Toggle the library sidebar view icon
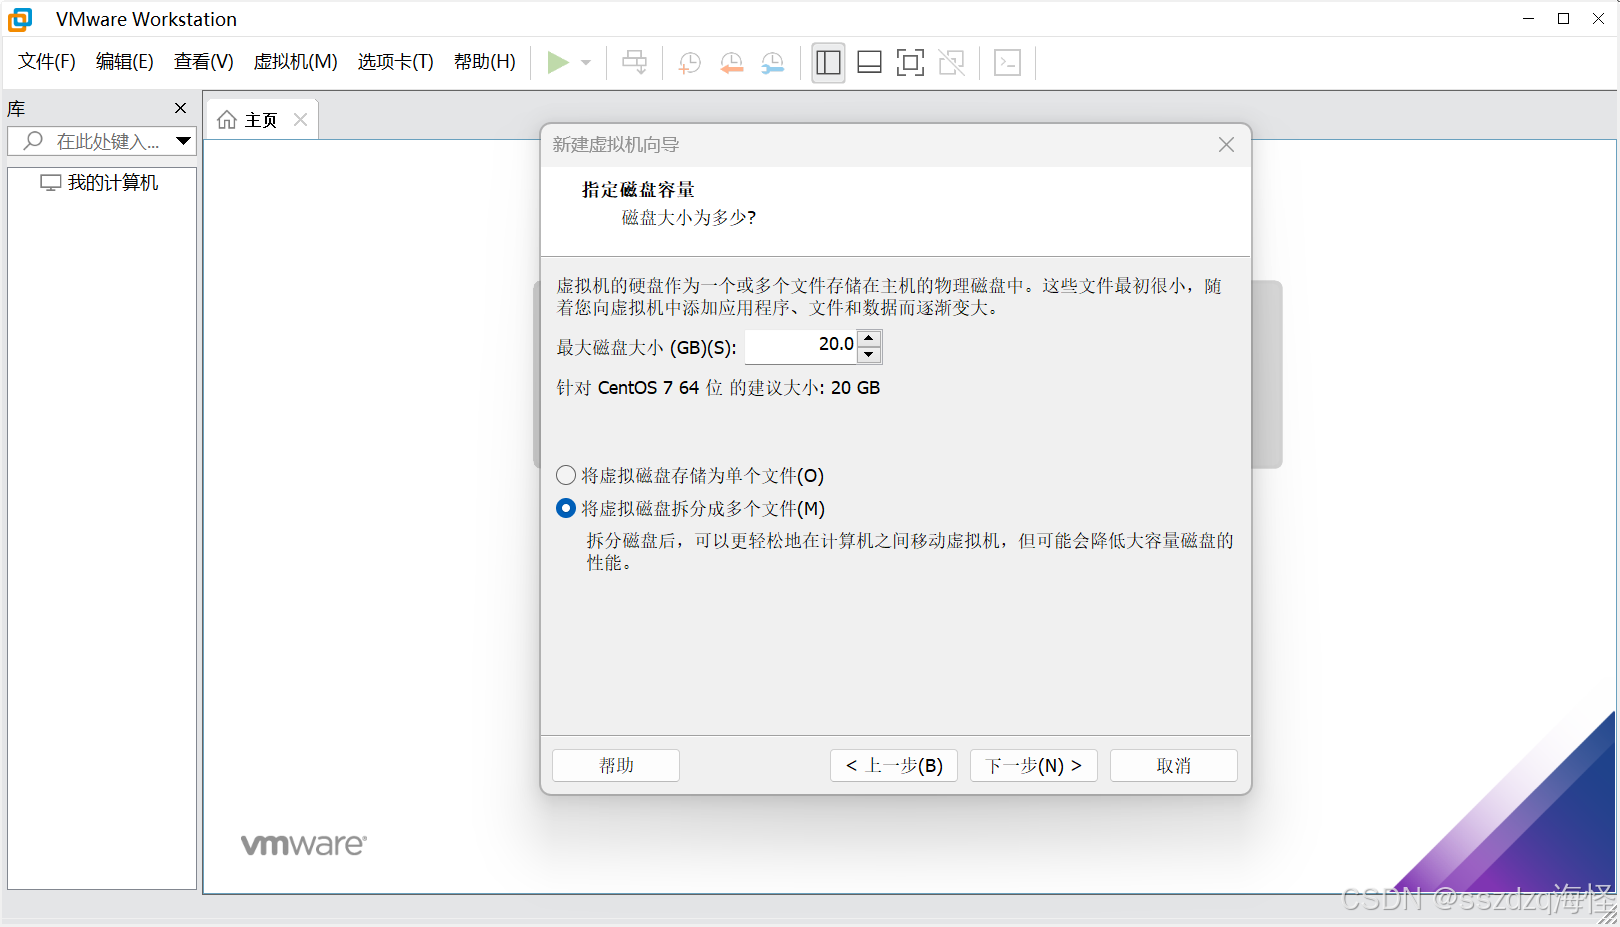Screen dimensions: 1620x927 [x=828, y=63]
